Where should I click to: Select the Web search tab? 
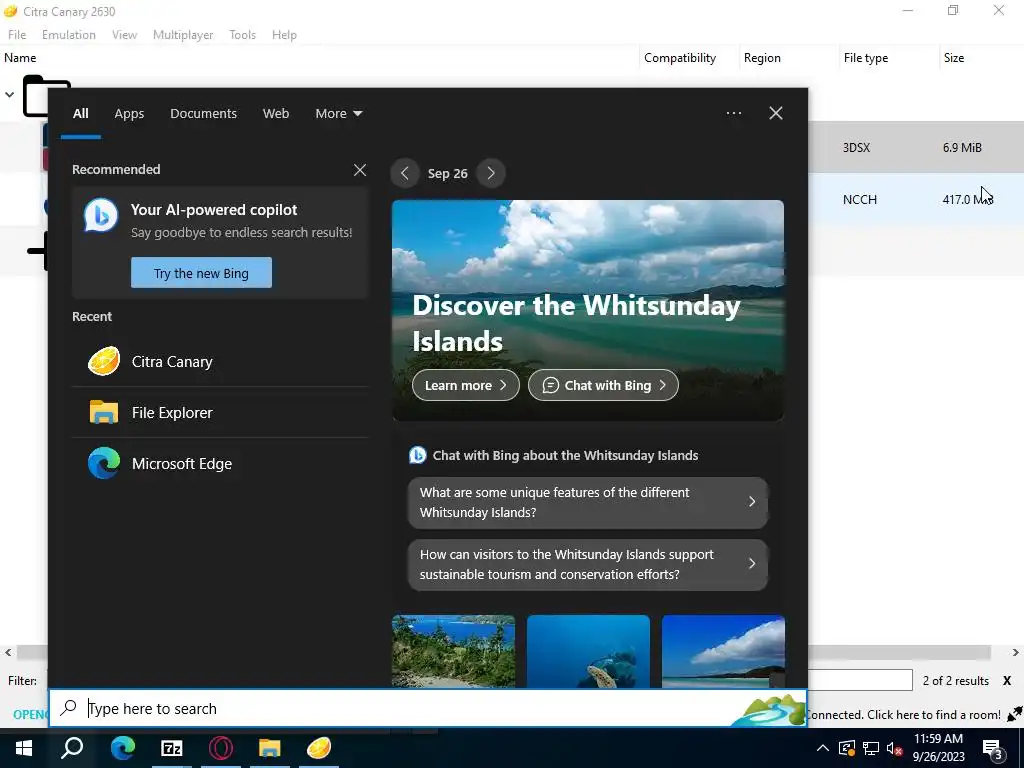click(x=276, y=114)
